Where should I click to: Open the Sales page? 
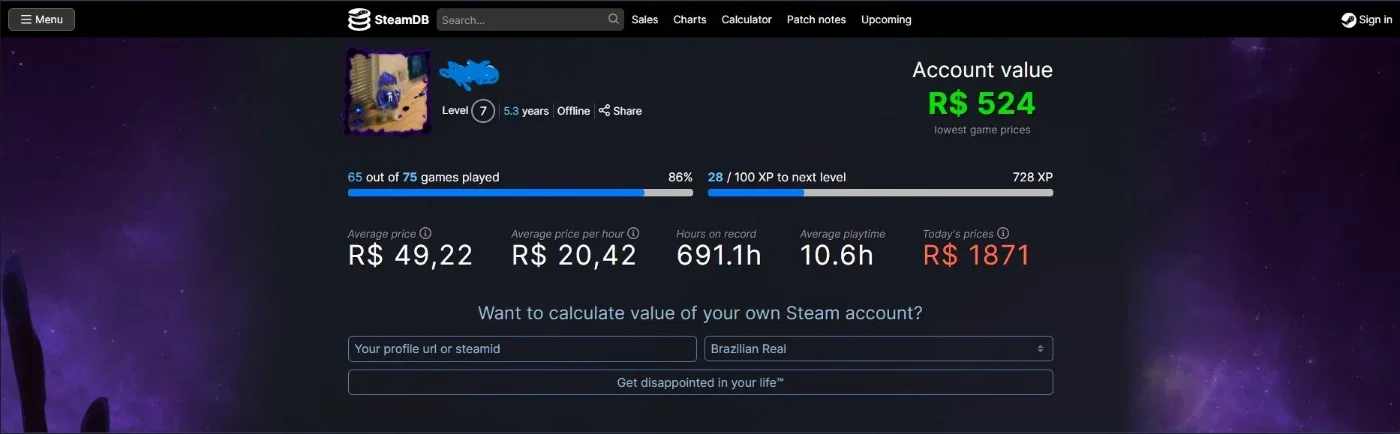(x=645, y=20)
